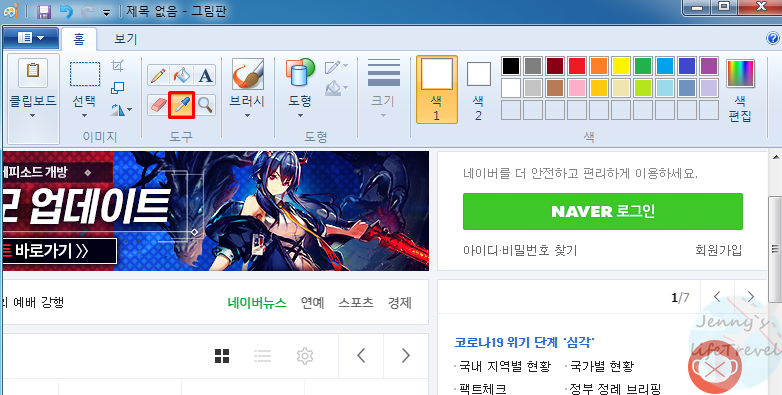Pick the red color swatch
Image resolution: width=782 pixels, height=395 pixels.
pyautogui.click(x=577, y=66)
